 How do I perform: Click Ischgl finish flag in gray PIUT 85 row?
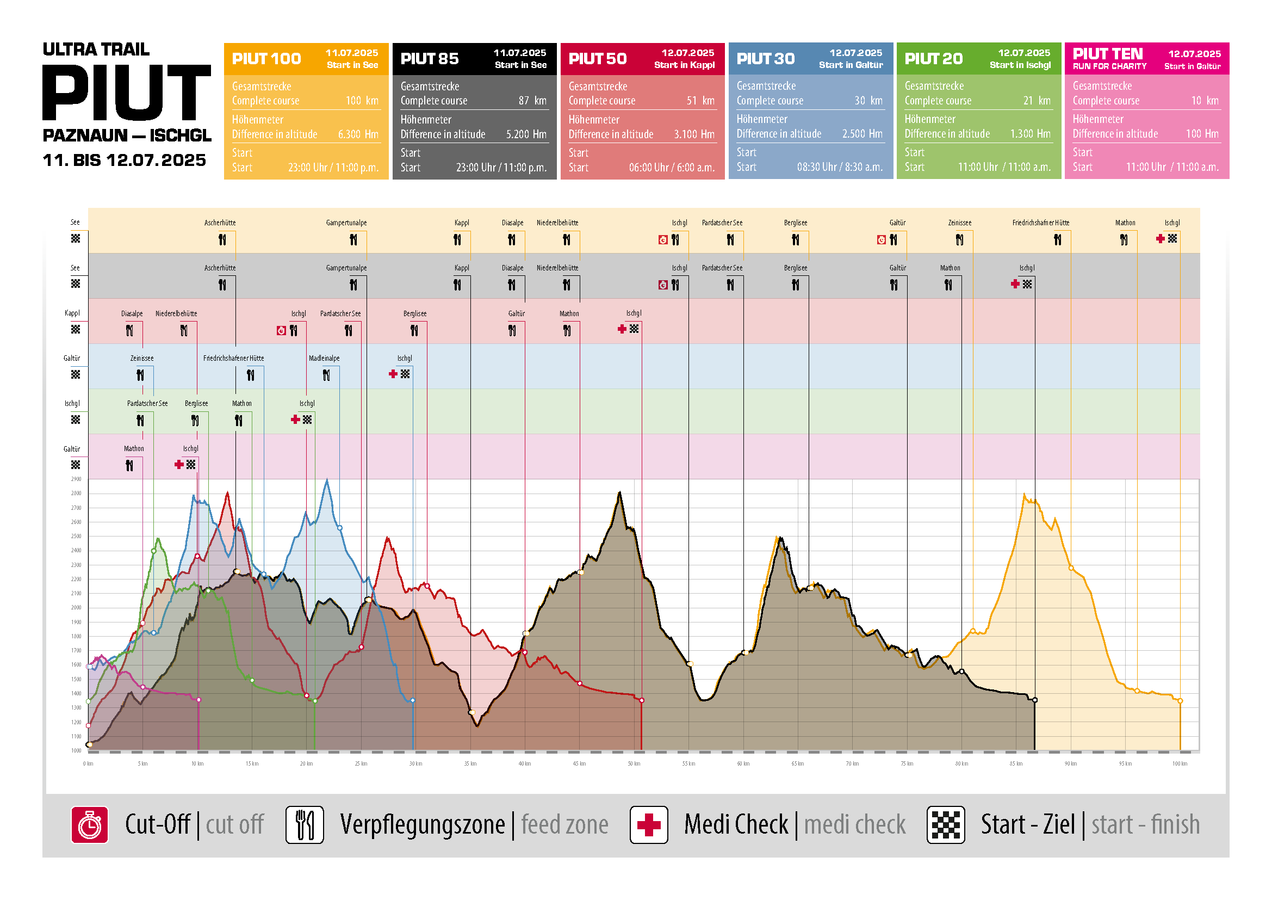(x=1027, y=284)
